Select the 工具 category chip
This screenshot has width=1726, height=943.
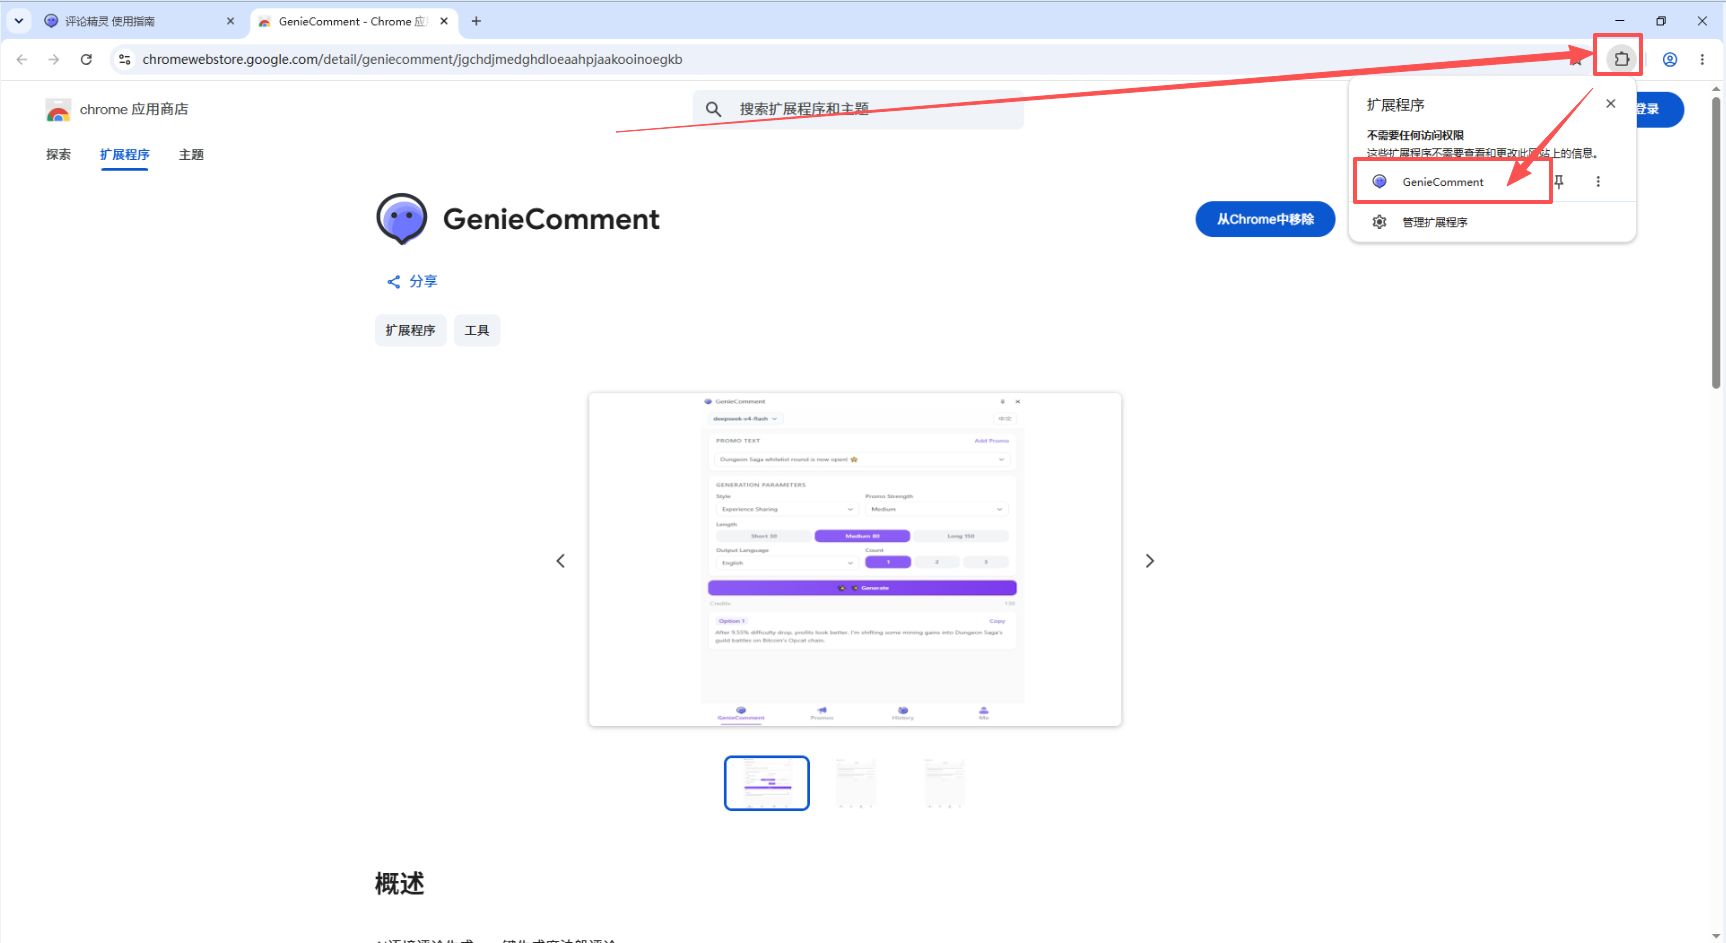477,330
